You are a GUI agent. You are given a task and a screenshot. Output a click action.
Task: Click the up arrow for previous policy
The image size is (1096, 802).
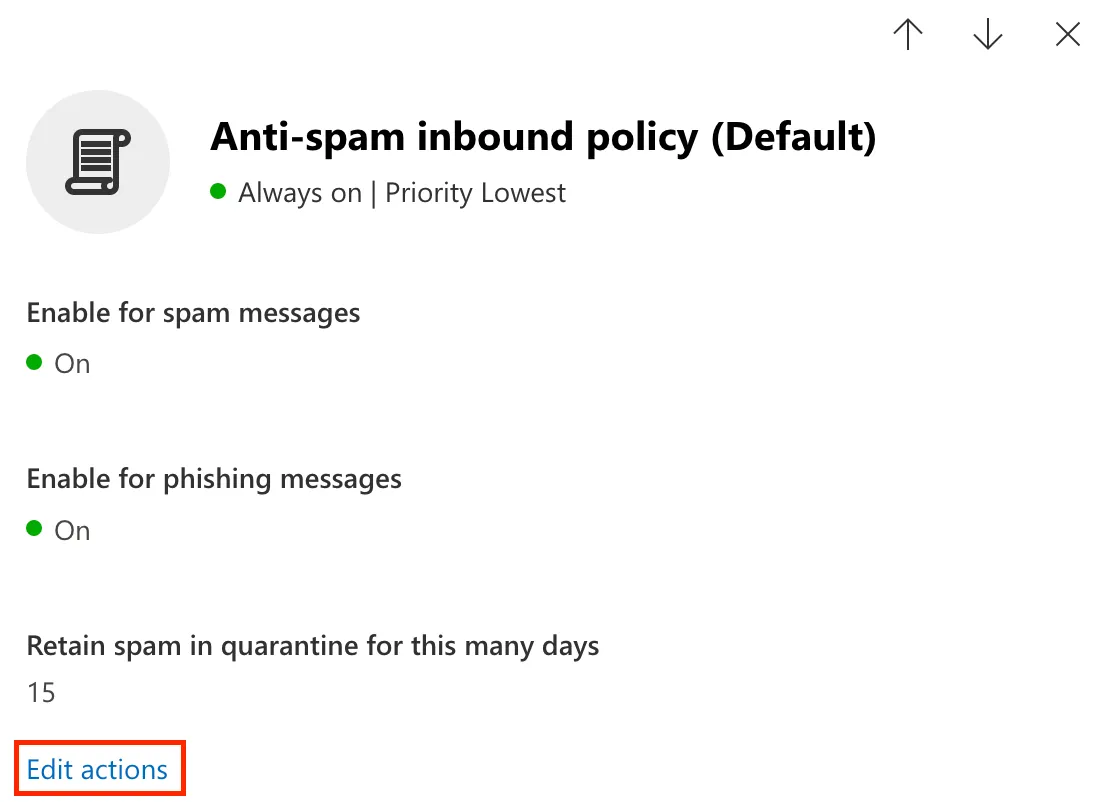[x=907, y=35]
